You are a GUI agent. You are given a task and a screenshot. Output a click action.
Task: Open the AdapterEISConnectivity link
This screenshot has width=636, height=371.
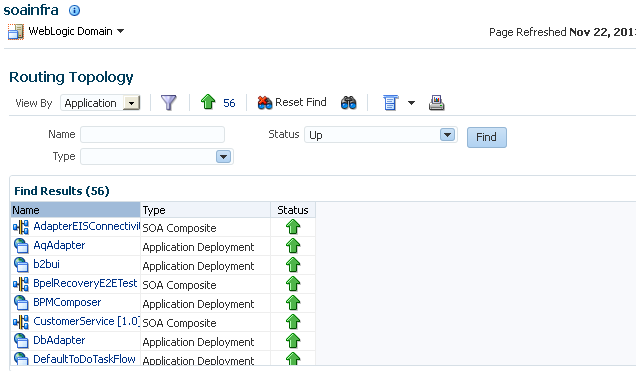[x=87, y=226]
